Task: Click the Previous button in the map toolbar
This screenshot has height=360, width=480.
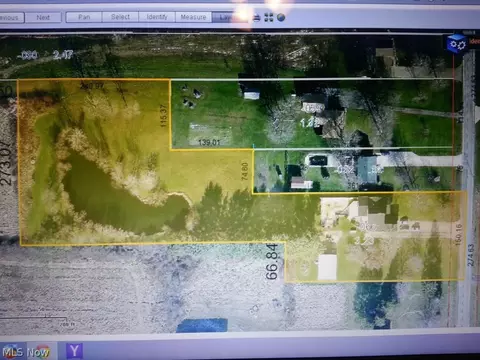Action: coord(11,17)
